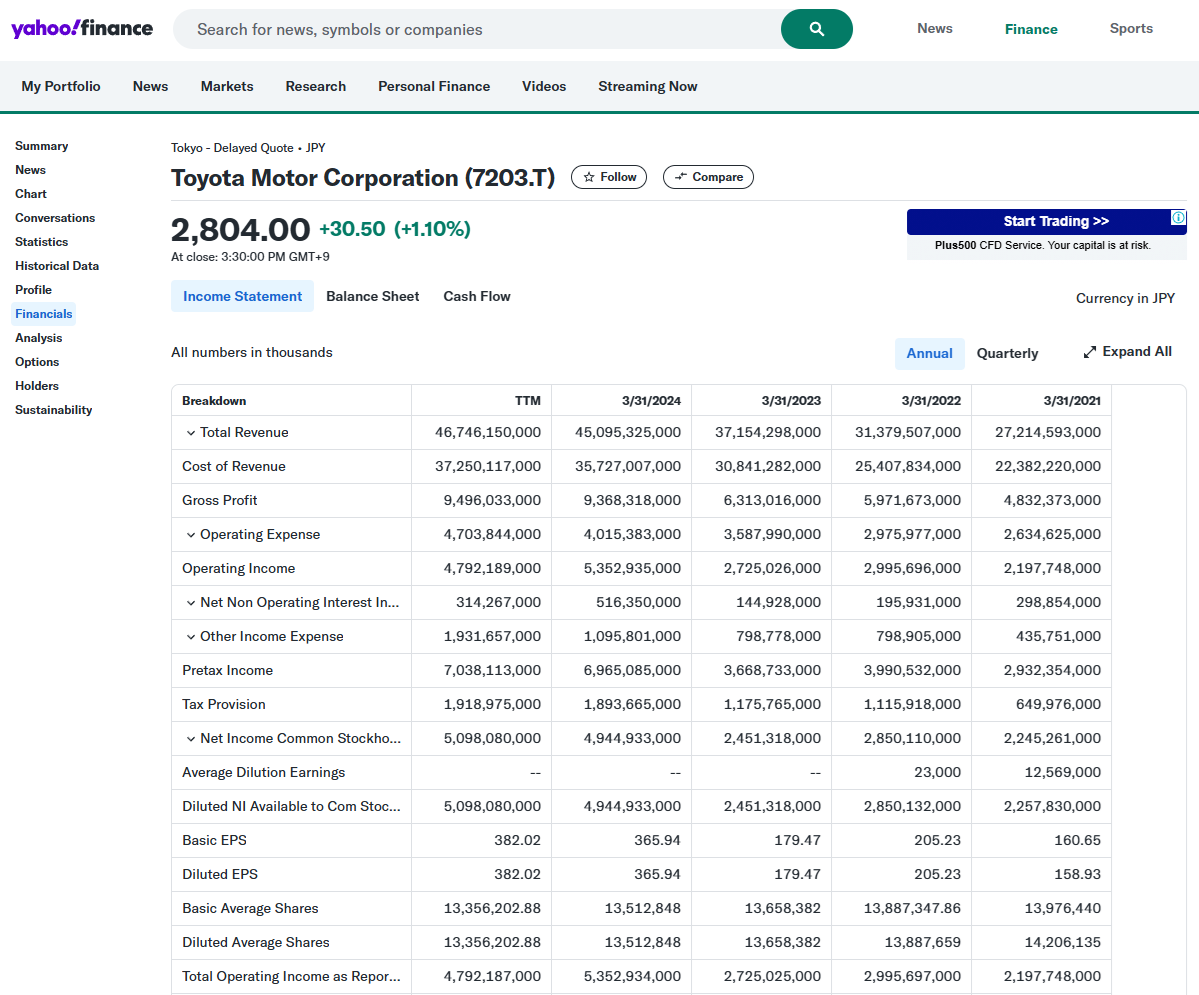Collapse the Total Revenue row chevron
Screen dimensions: 1199x995
tap(191, 432)
